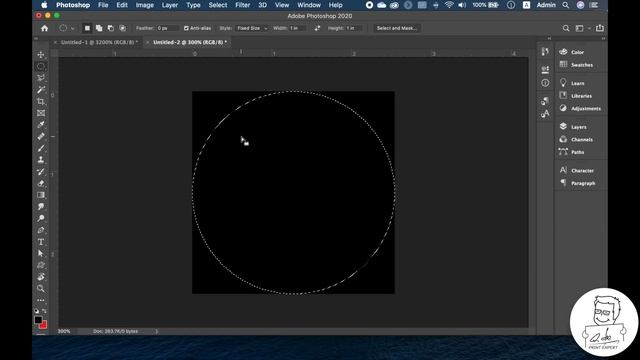Select the Lasso tool
Screen dimensions: 640x360
click(41, 78)
